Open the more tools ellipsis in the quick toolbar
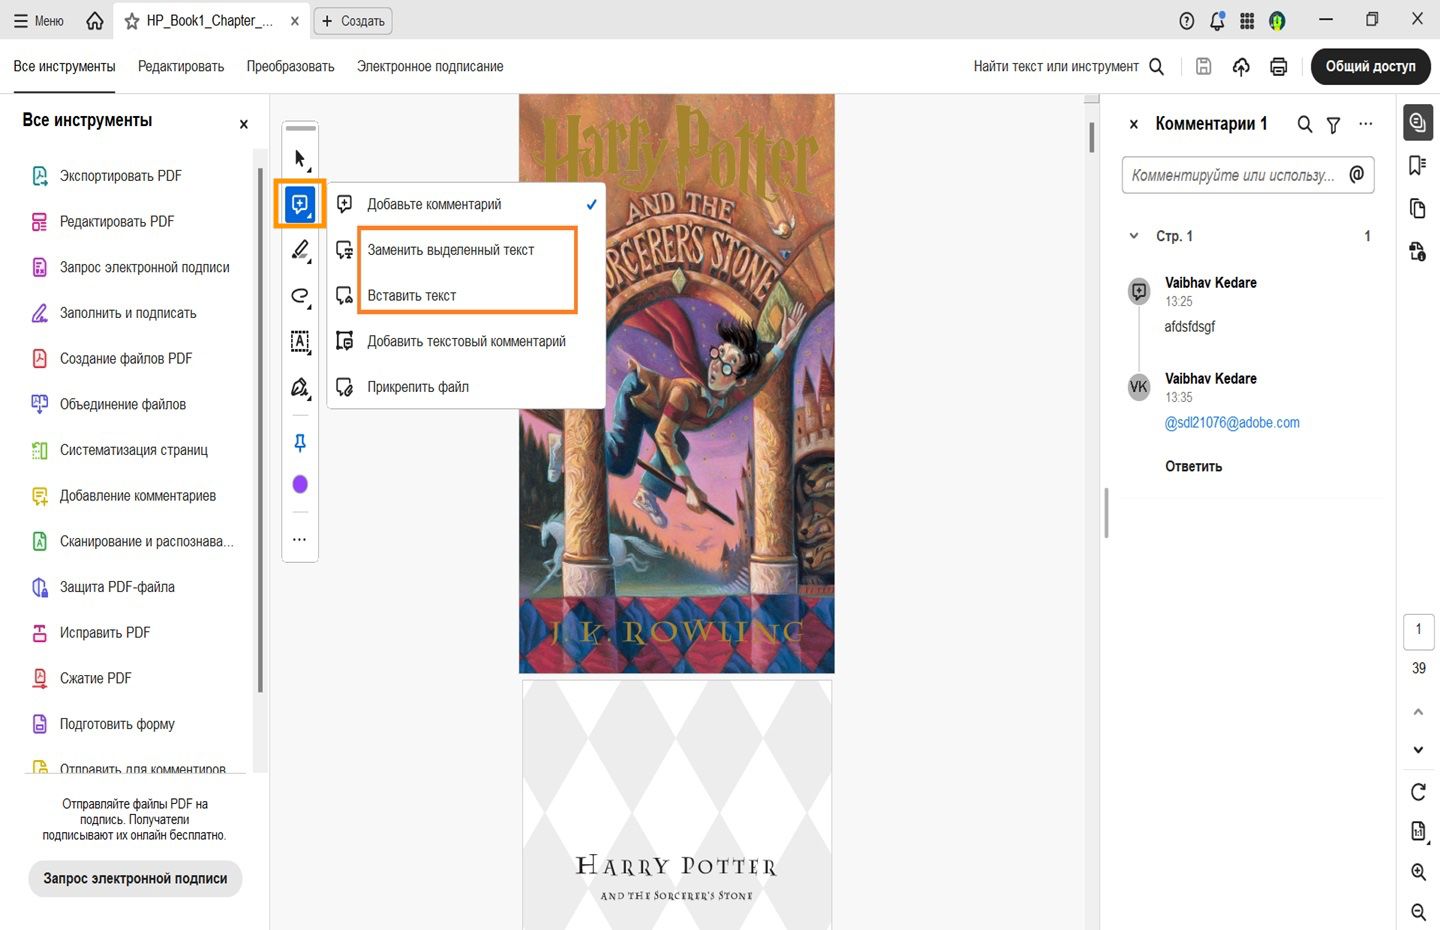The height and width of the screenshot is (930, 1440). [x=300, y=540]
